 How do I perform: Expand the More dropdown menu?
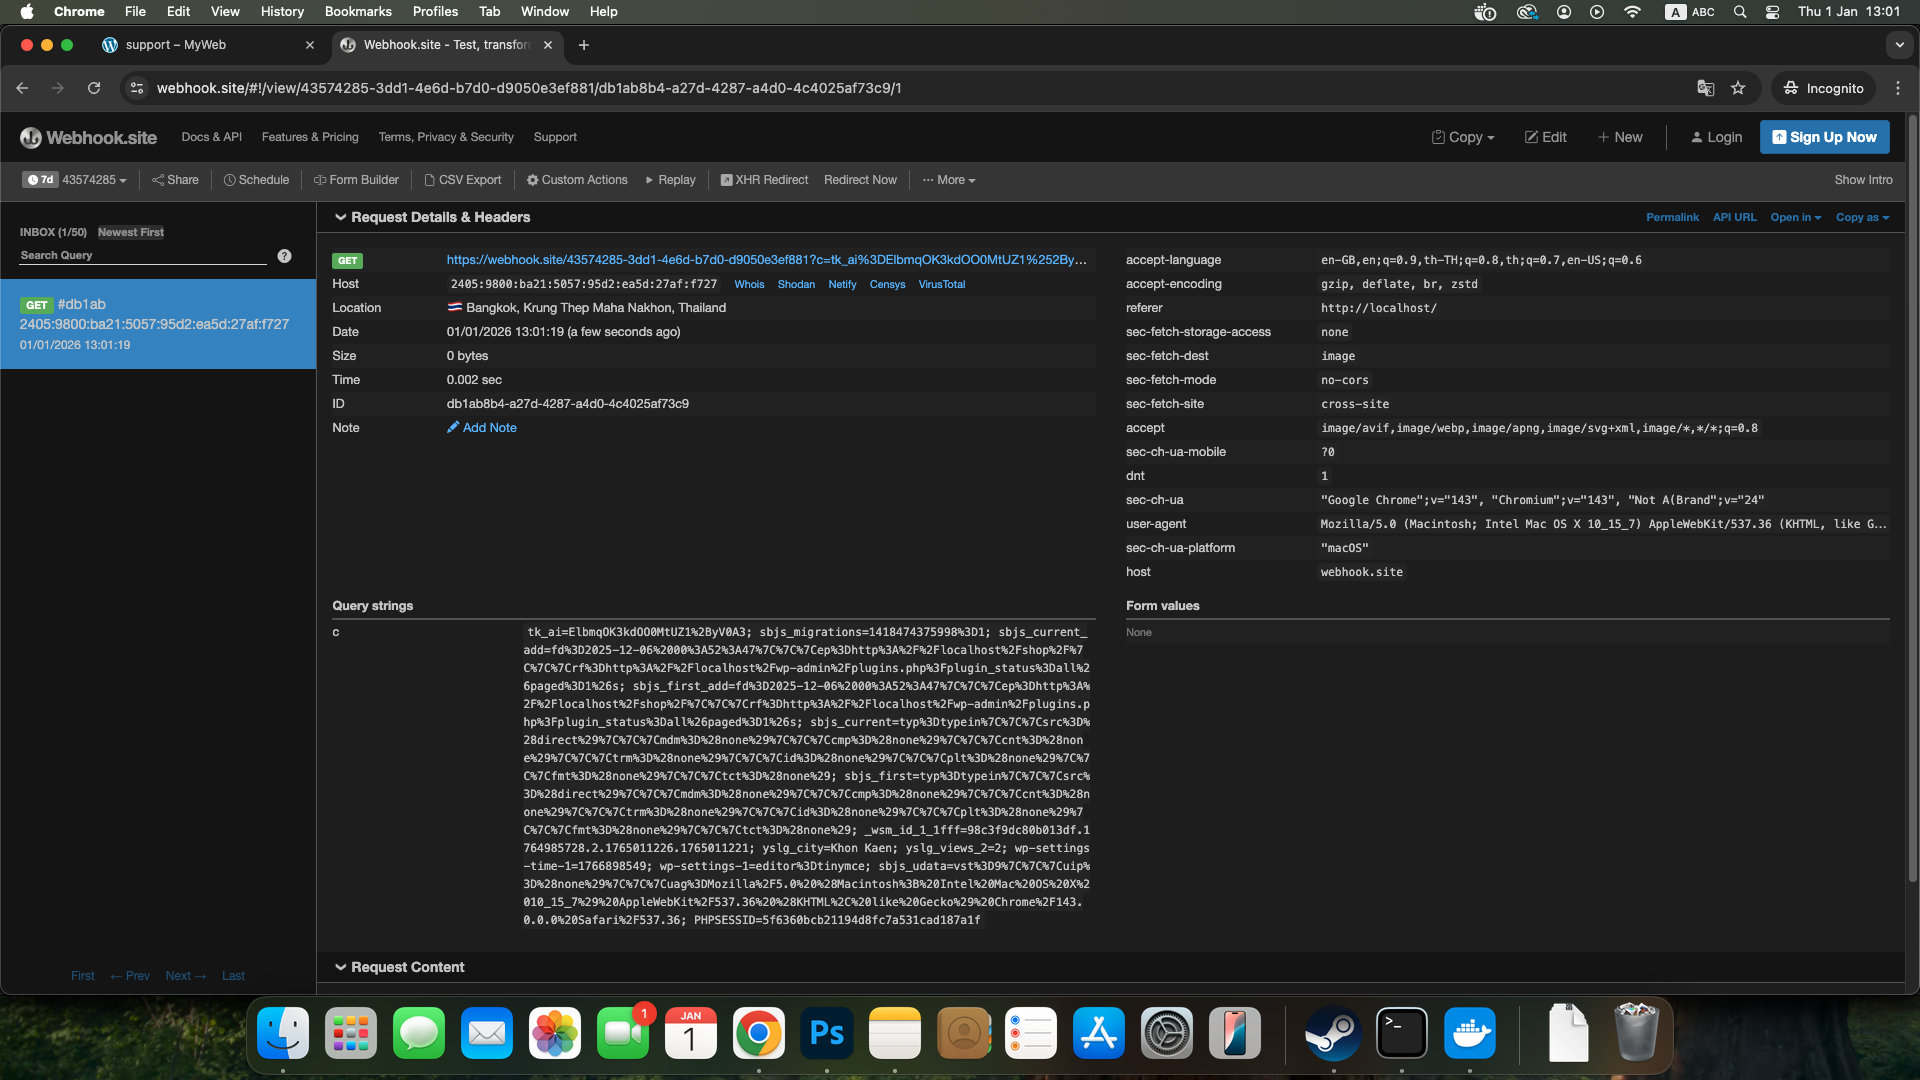tap(949, 180)
